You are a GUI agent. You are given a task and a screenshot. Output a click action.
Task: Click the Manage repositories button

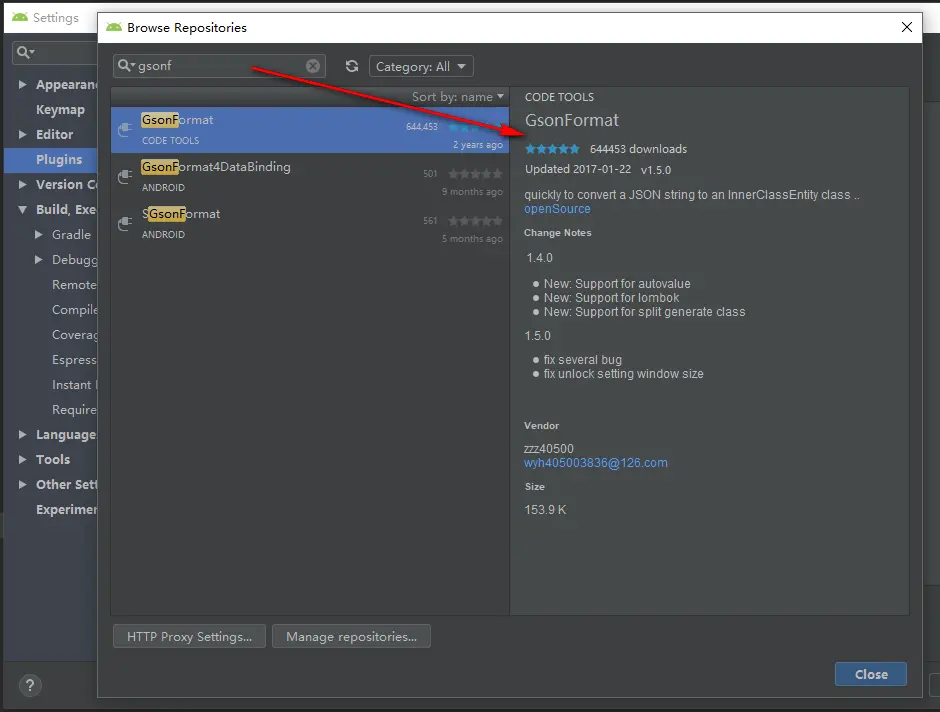click(351, 636)
